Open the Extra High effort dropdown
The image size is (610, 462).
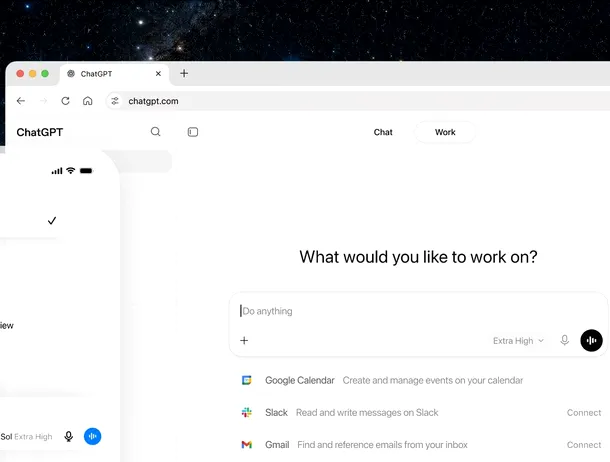click(518, 341)
